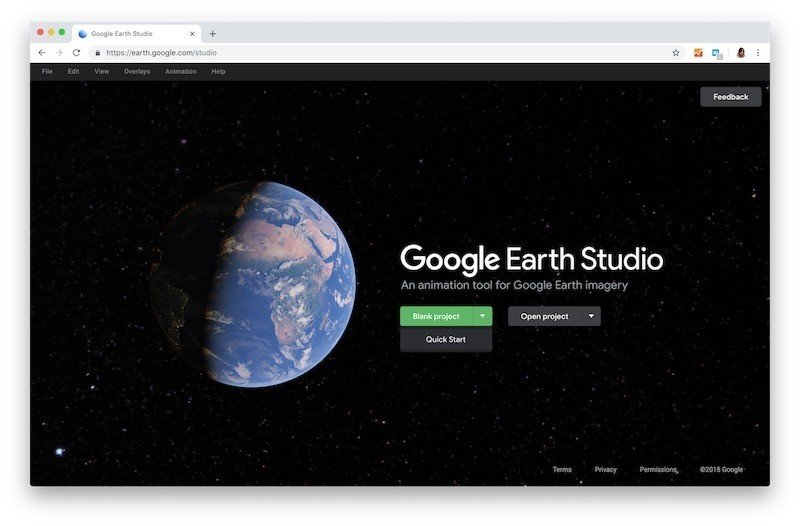Viewport: 800px width, 526px height.
Task: Bookmark this page with the star icon
Action: (676, 53)
